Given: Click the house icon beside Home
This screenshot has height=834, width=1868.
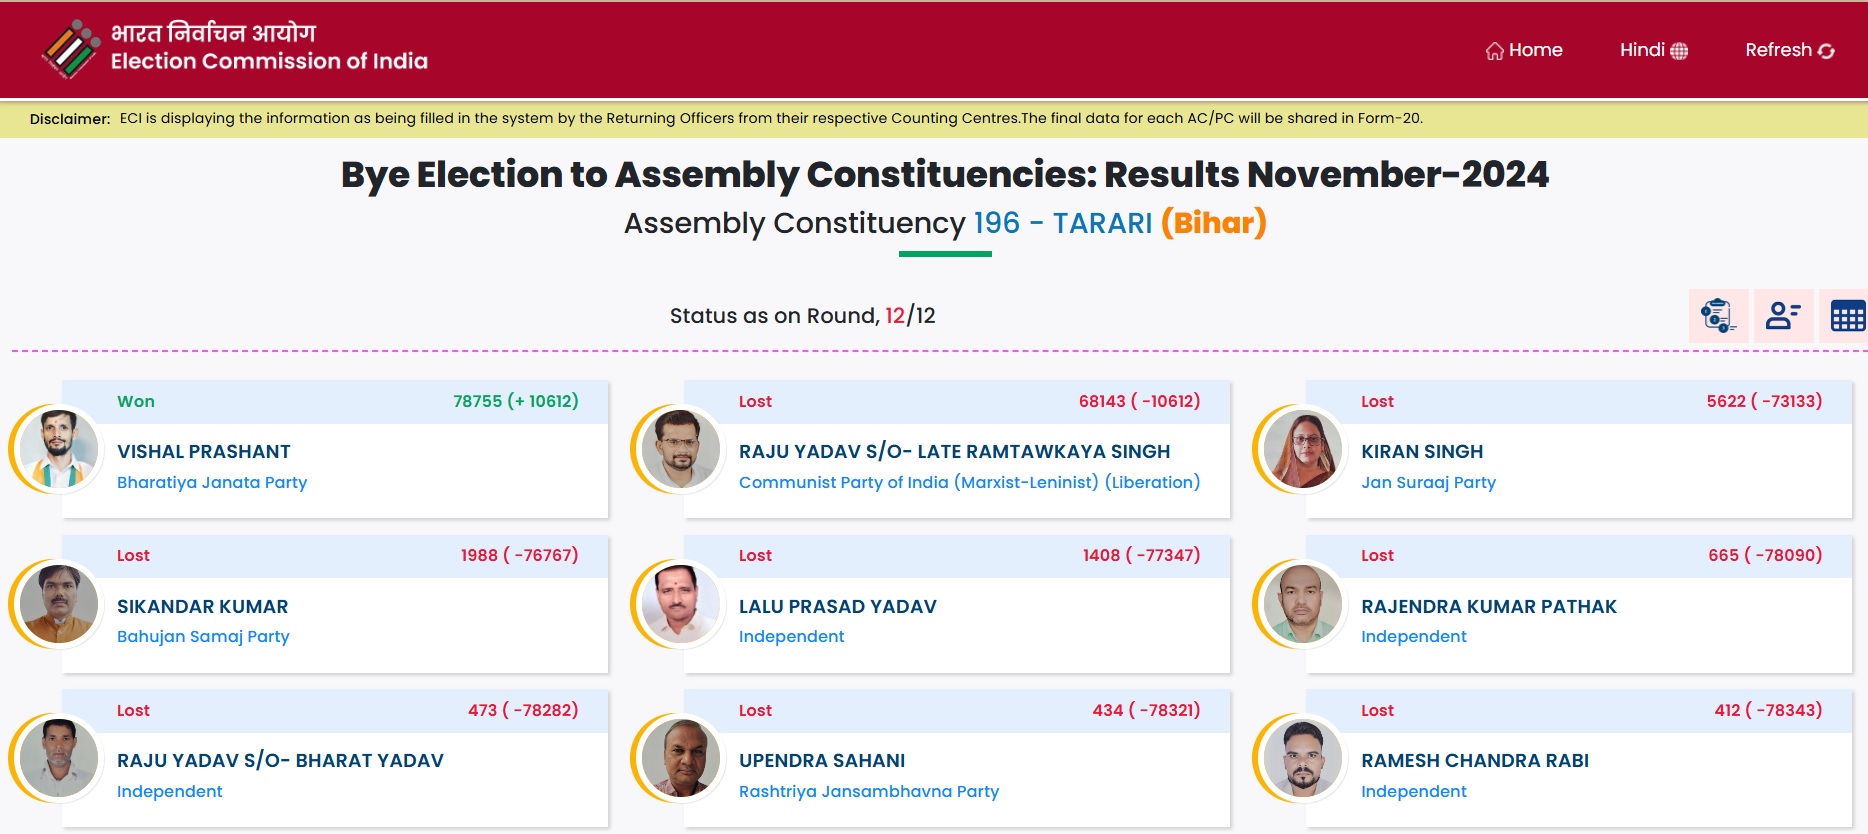Looking at the screenshot, I should (1494, 51).
